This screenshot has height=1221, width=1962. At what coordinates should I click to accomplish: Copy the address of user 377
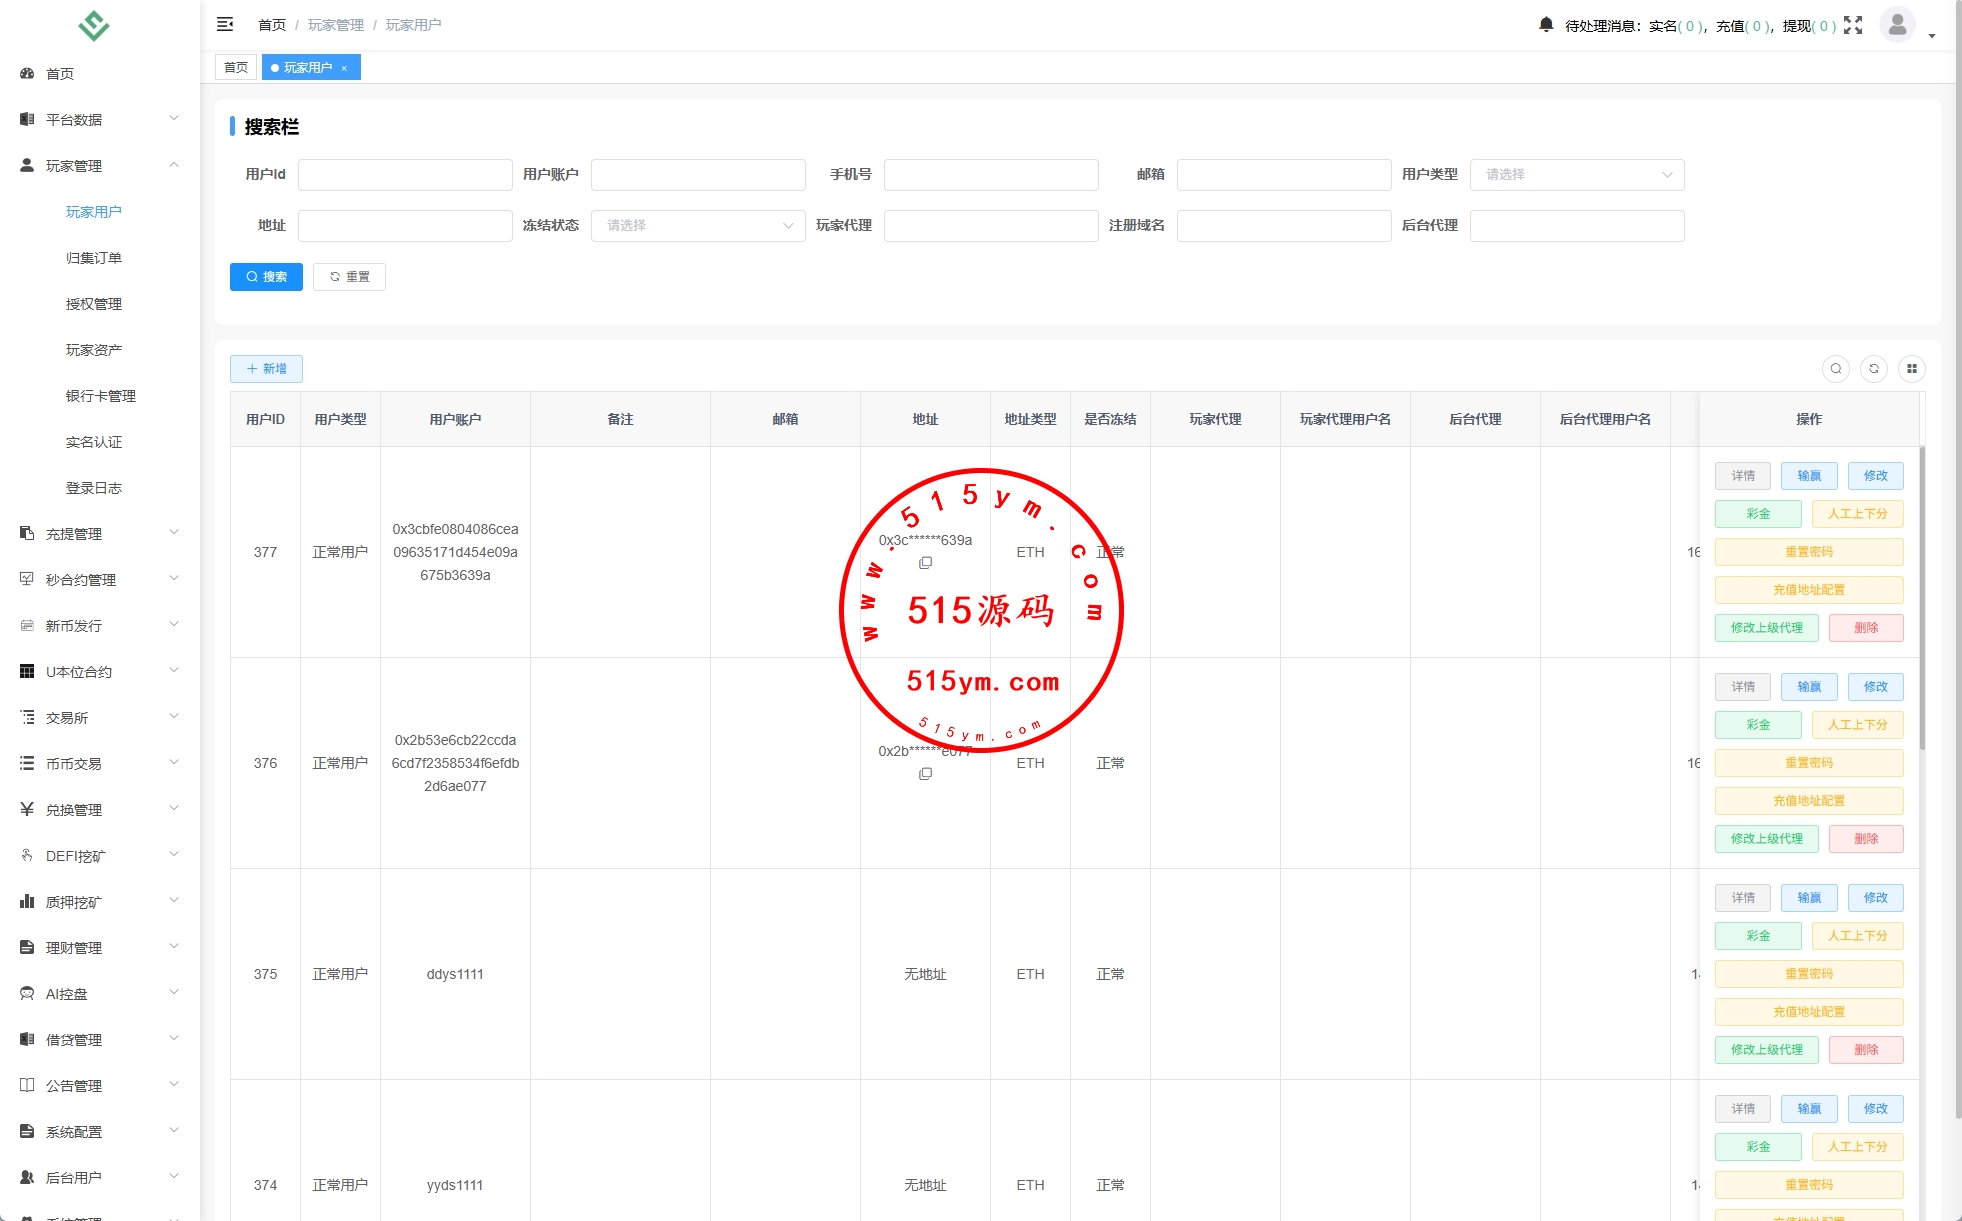pyautogui.click(x=925, y=563)
